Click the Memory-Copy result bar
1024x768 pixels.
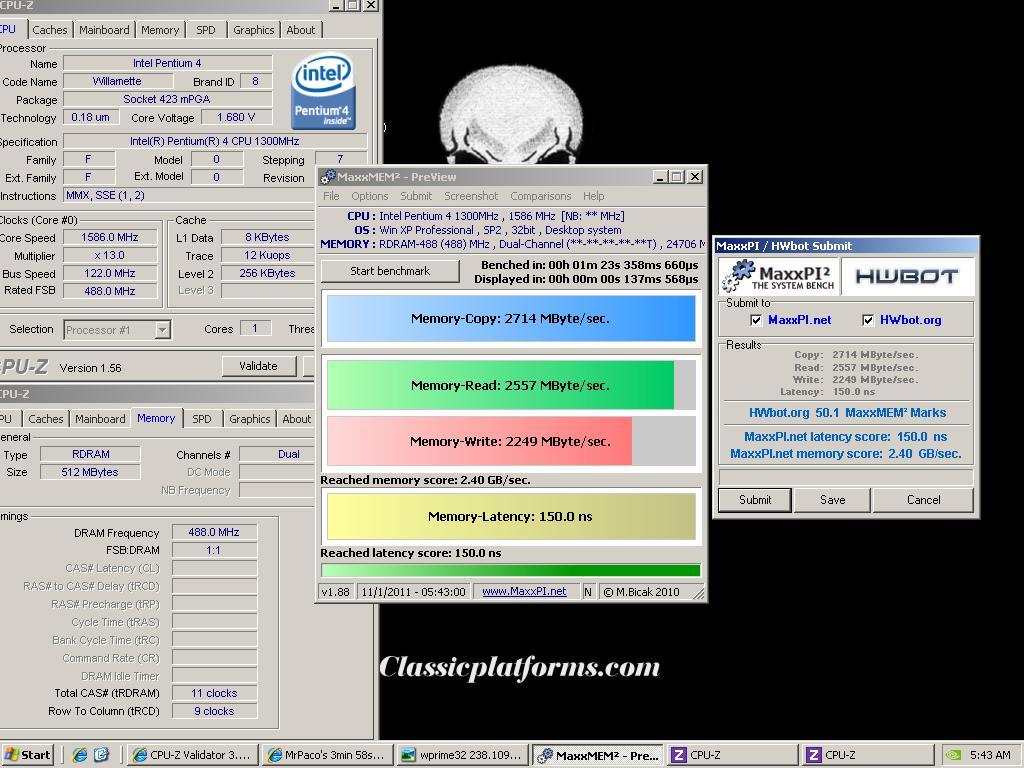[511, 319]
